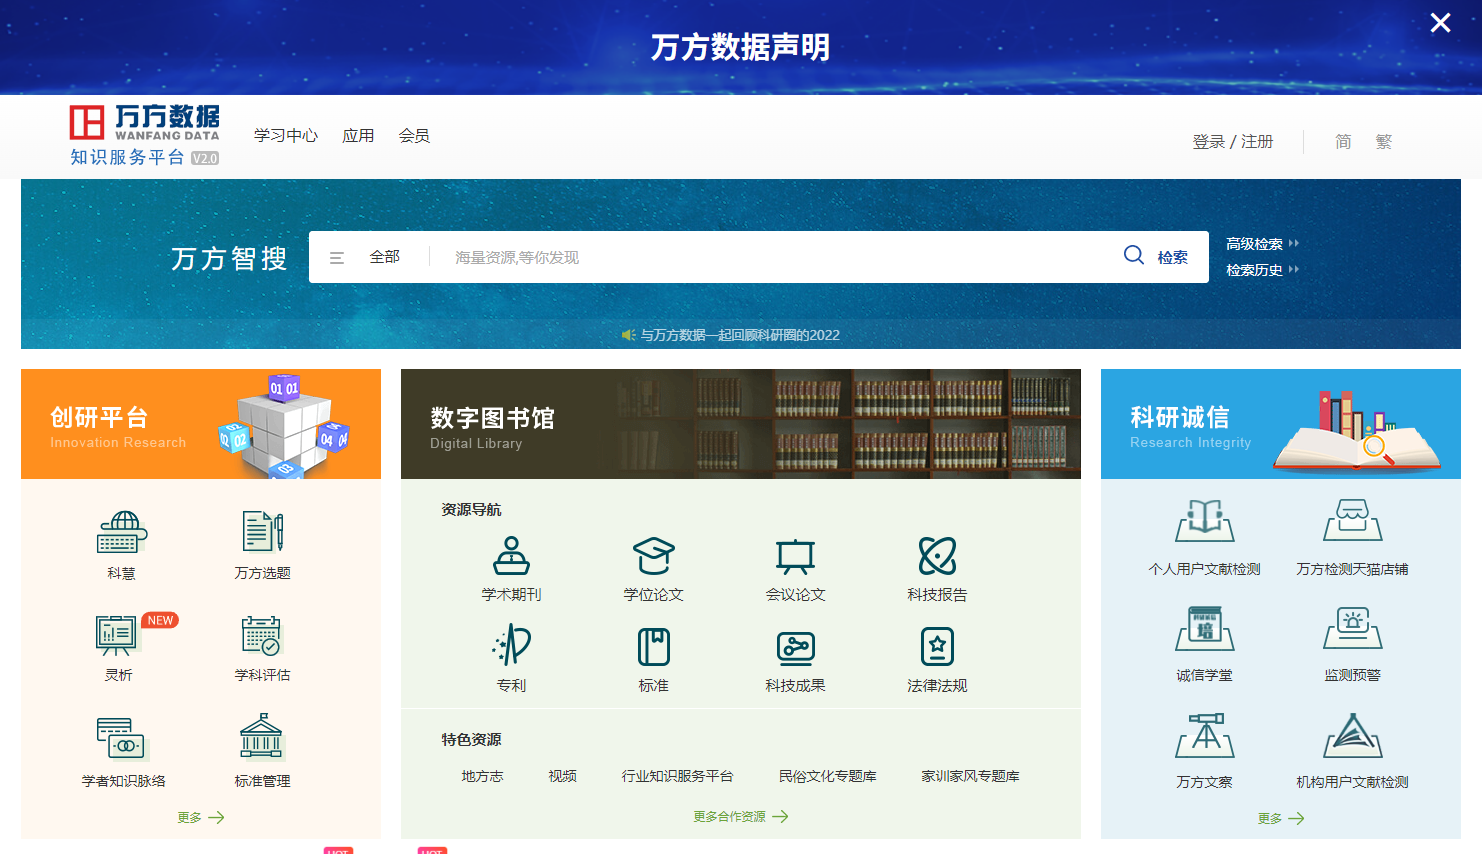Switch site language to 繁 (Traditional Chinese)

point(1384,141)
